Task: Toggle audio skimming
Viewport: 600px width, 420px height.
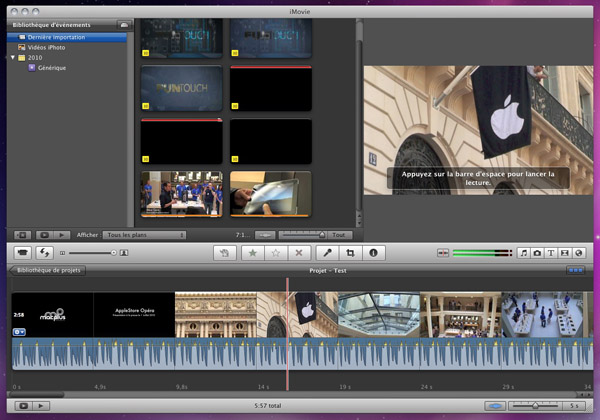Action: 443,253
